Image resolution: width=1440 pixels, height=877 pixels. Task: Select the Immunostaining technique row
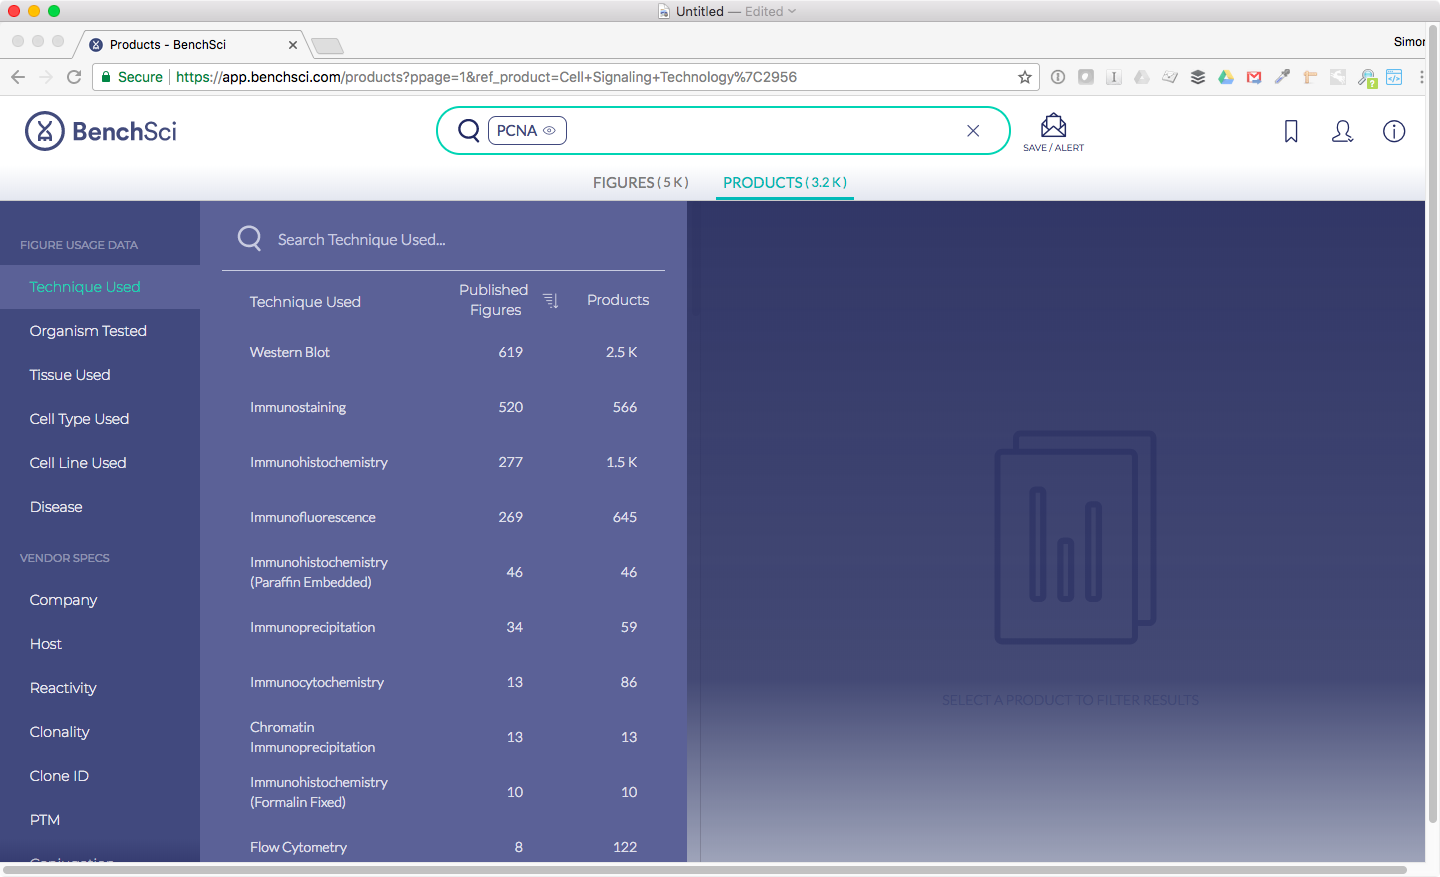tap(444, 407)
